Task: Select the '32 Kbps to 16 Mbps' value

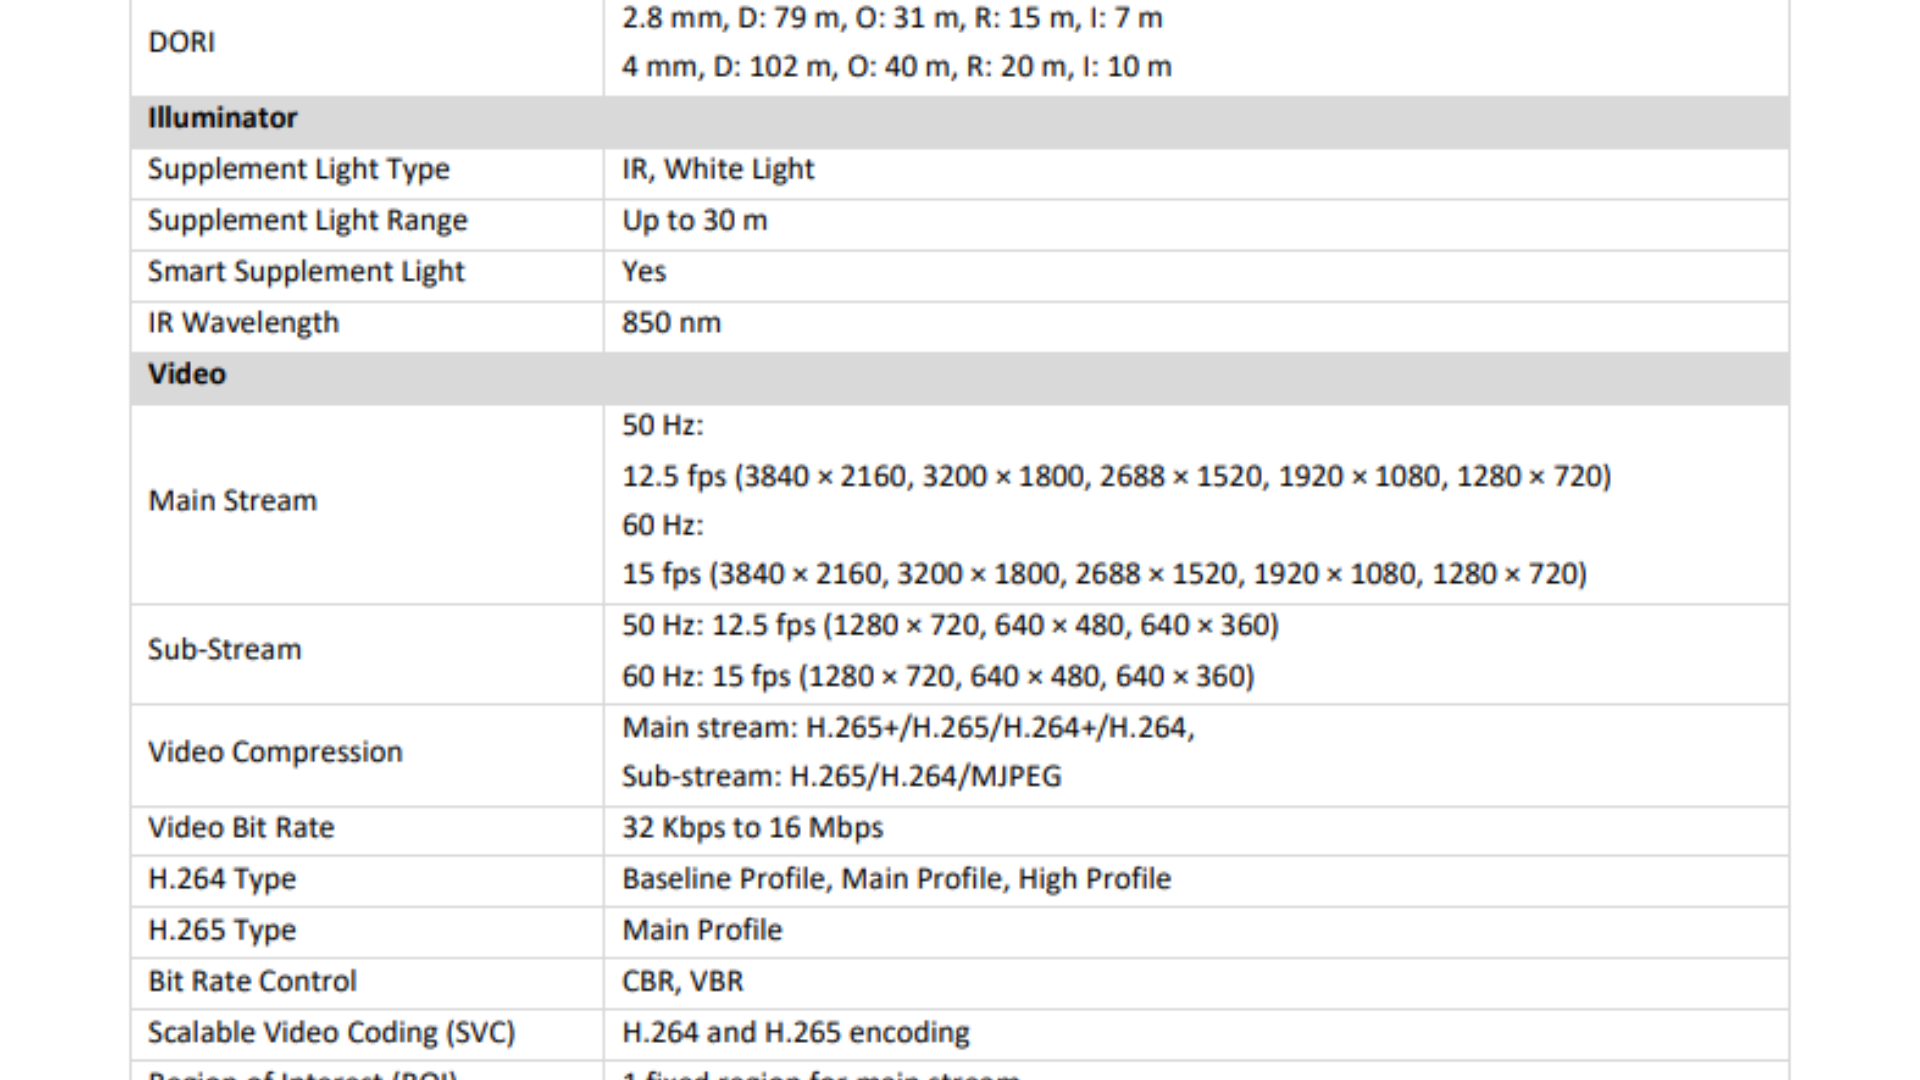Action: point(752,828)
